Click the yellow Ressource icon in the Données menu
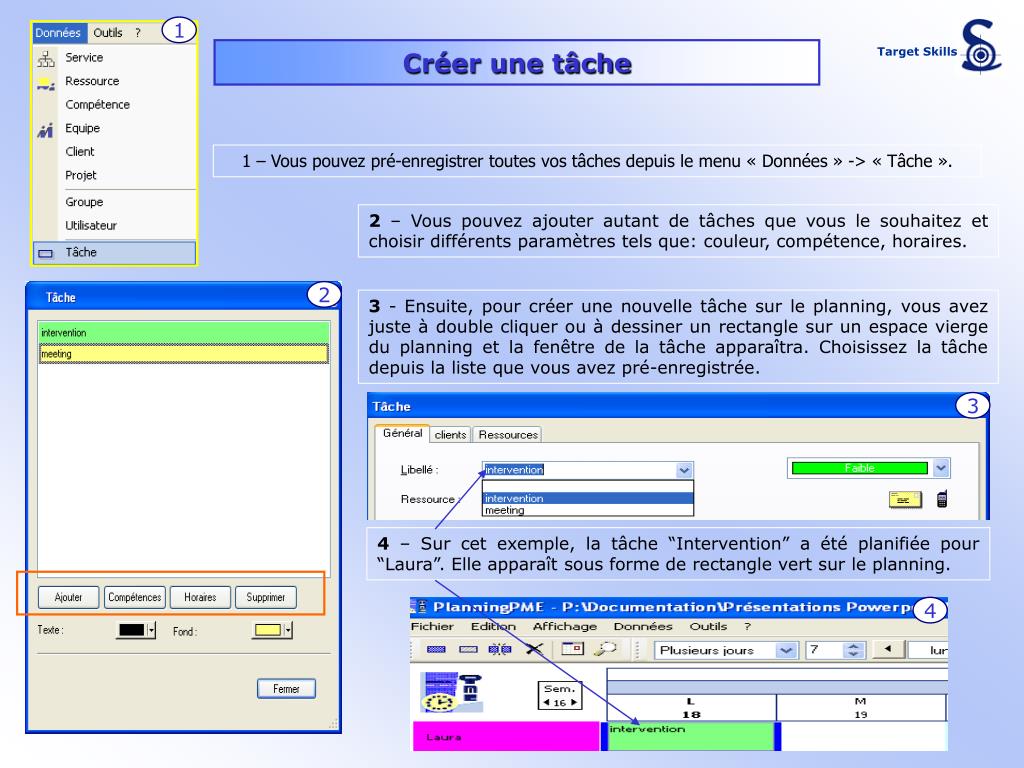1024x768 pixels. 45,83
